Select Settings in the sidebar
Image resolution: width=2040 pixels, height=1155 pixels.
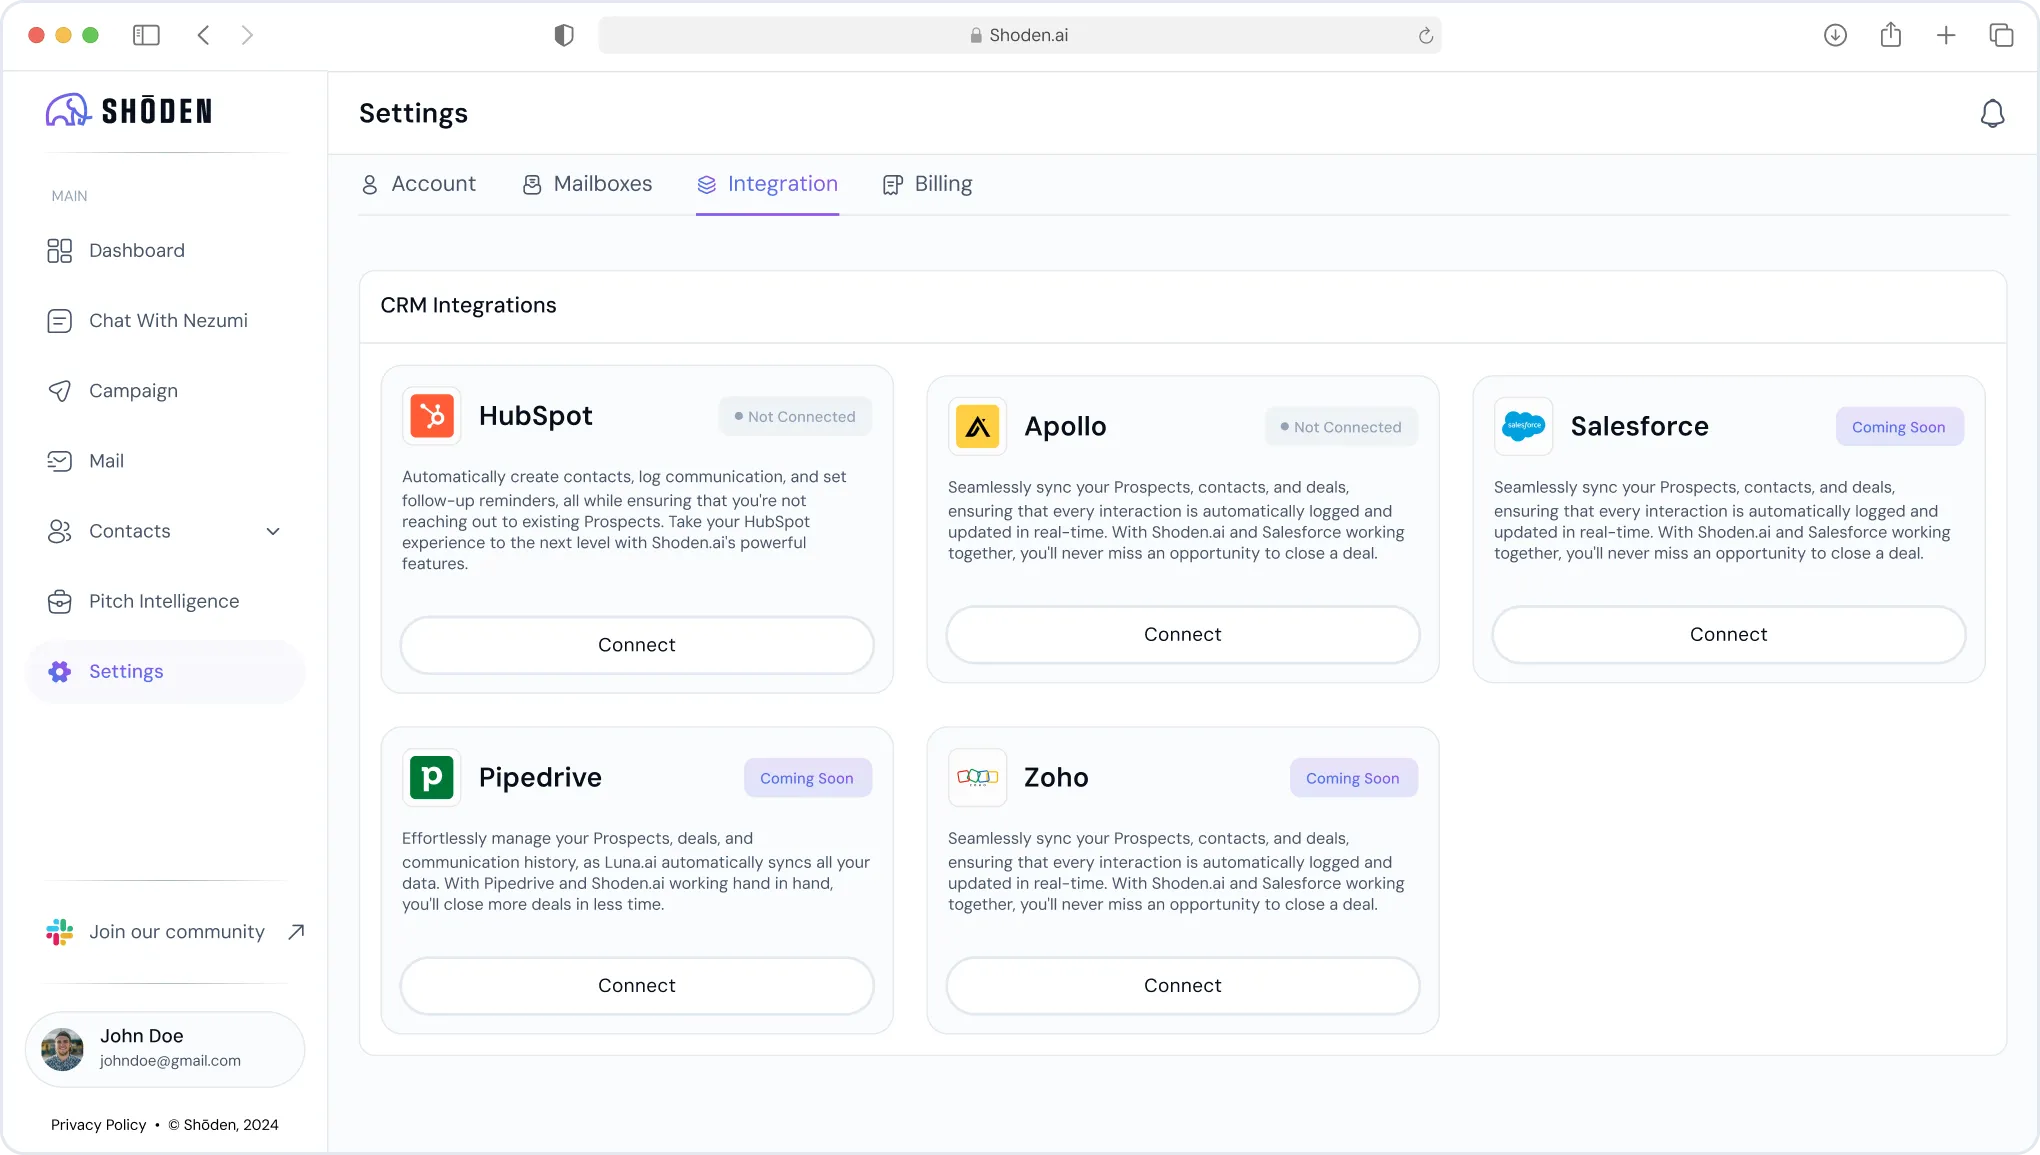coord(165,672)
